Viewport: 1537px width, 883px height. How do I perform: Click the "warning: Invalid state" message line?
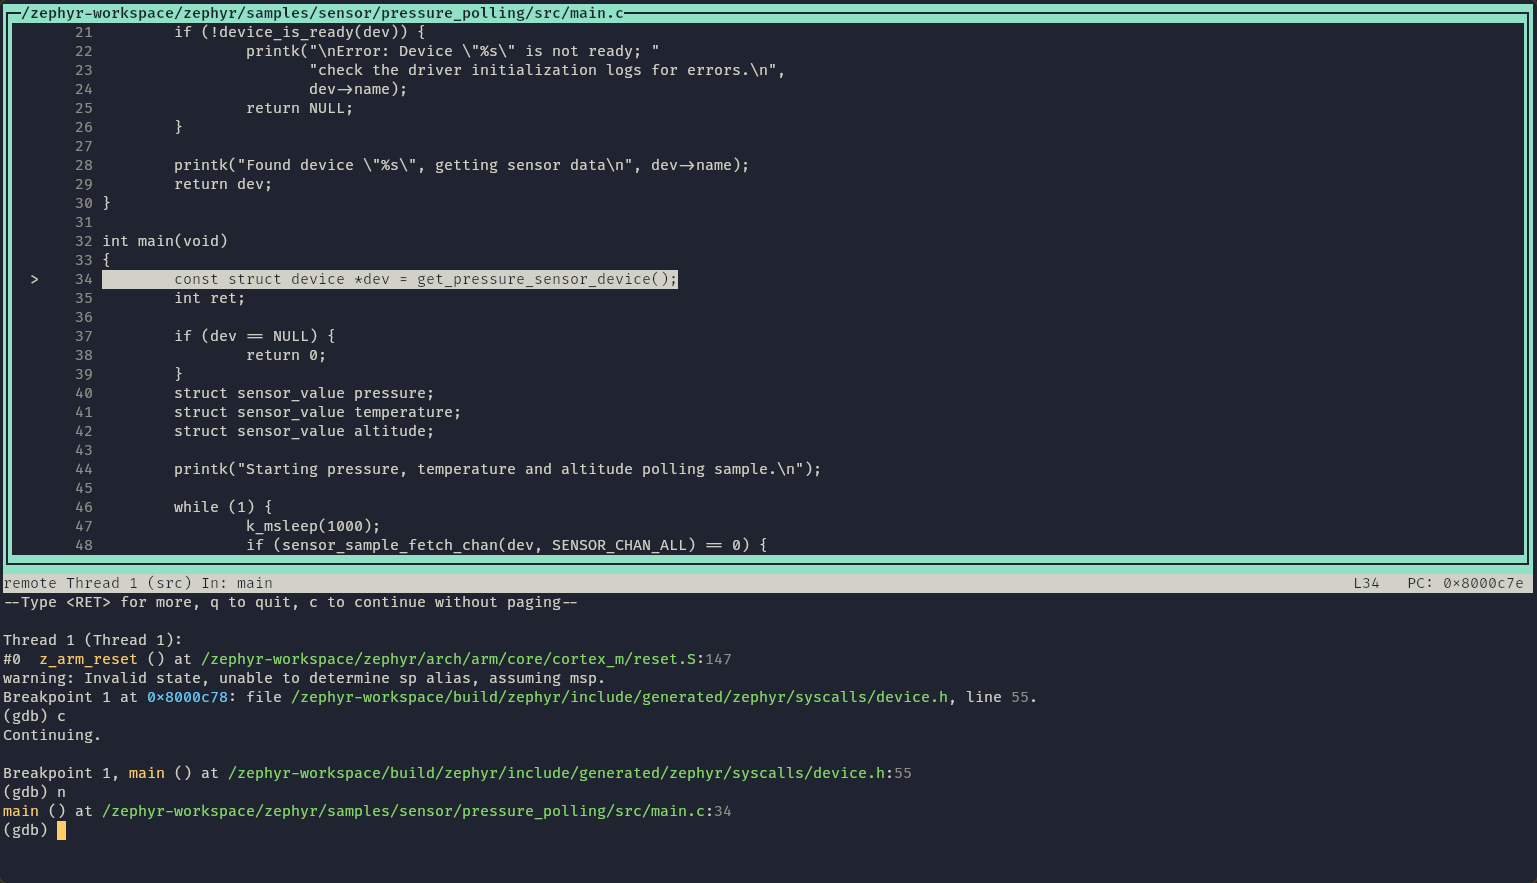pyautogui.click(x=304, y=678)
